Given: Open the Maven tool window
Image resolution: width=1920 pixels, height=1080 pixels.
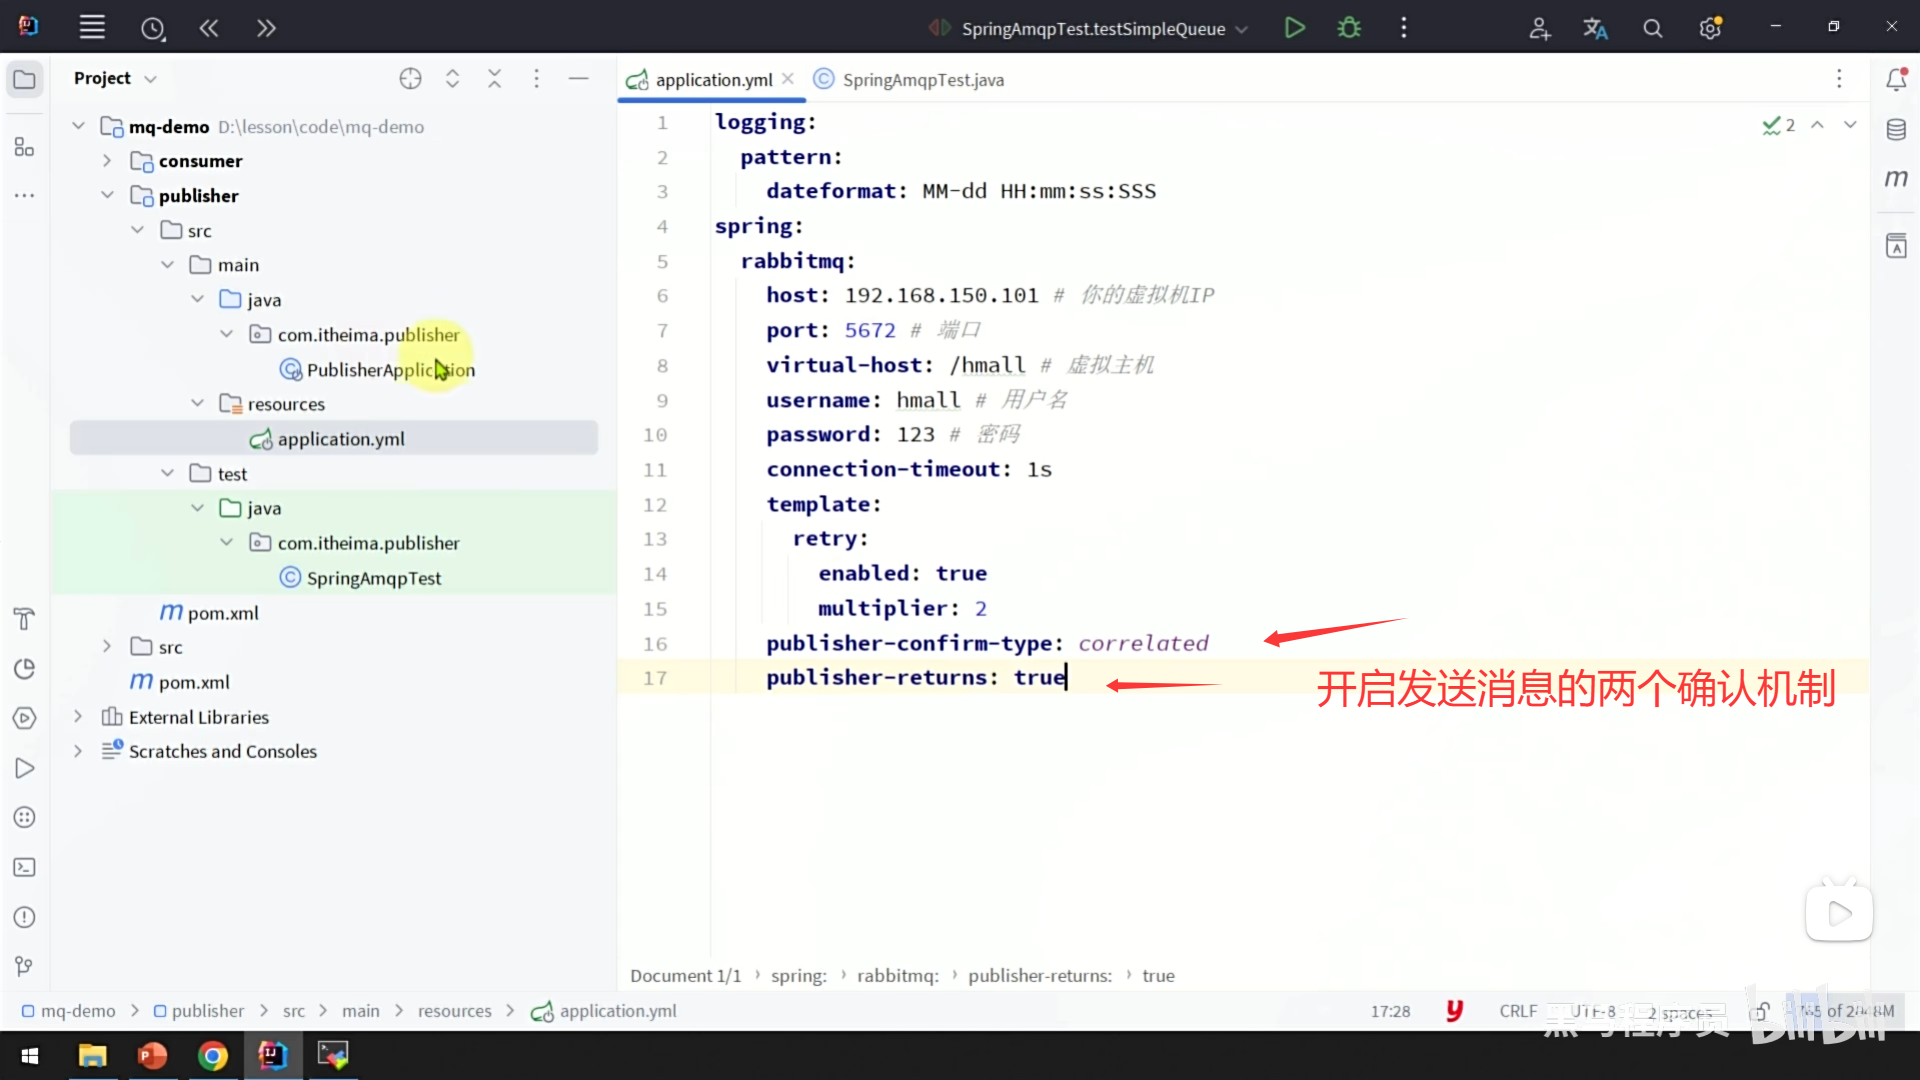Looking at the screenshot, I should [1896, 179].
